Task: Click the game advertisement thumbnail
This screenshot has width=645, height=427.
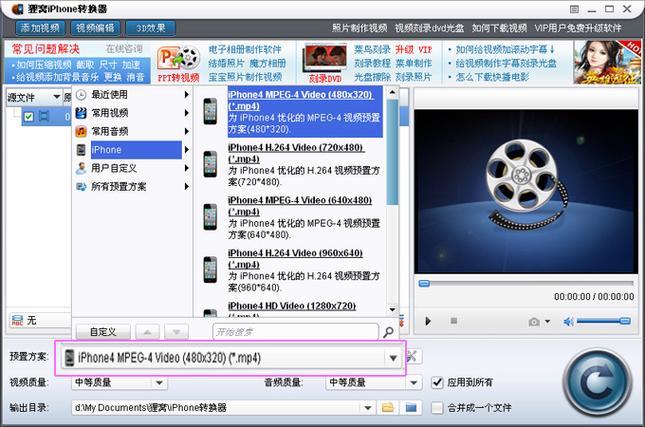Action: 607,62
